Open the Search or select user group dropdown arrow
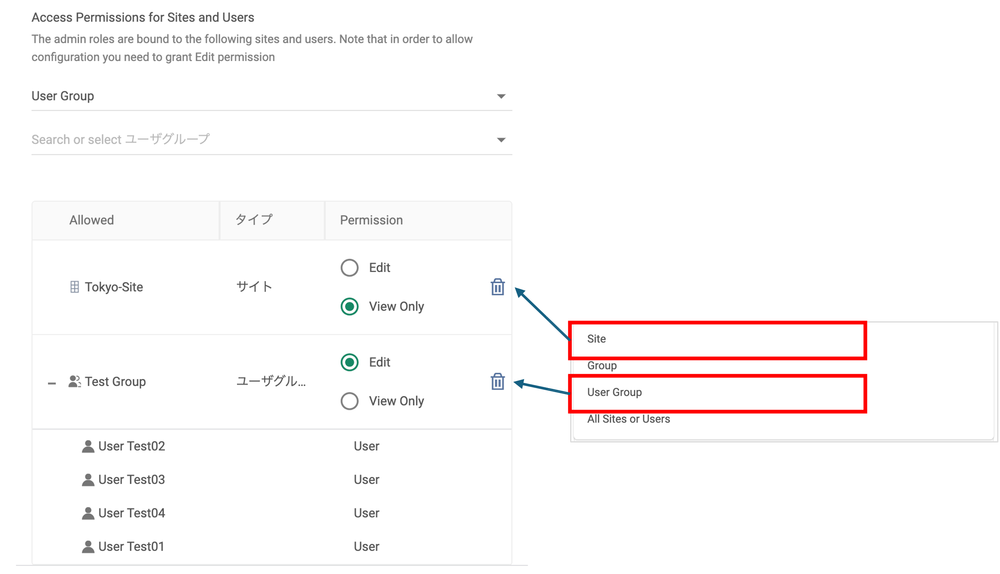Viewport: 1000px width, 574px height. point(501,140)
